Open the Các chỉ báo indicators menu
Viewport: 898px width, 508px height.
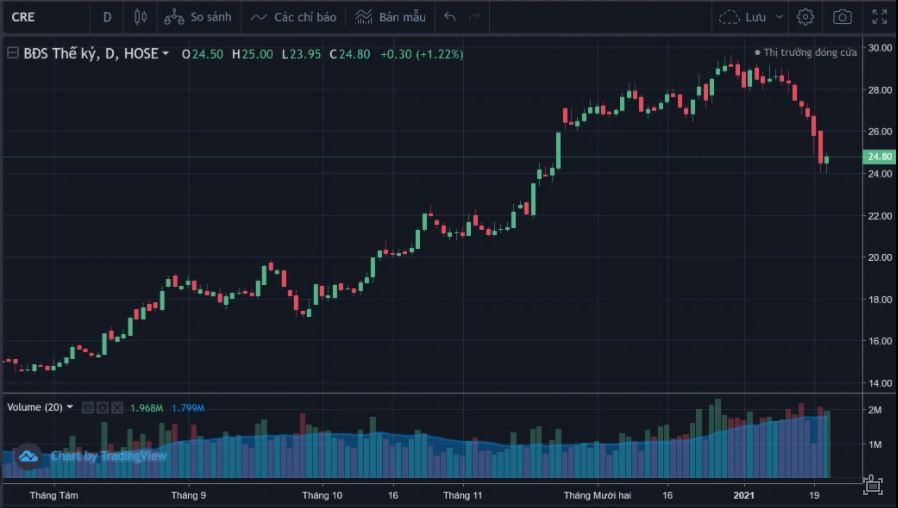coord(294,17)
